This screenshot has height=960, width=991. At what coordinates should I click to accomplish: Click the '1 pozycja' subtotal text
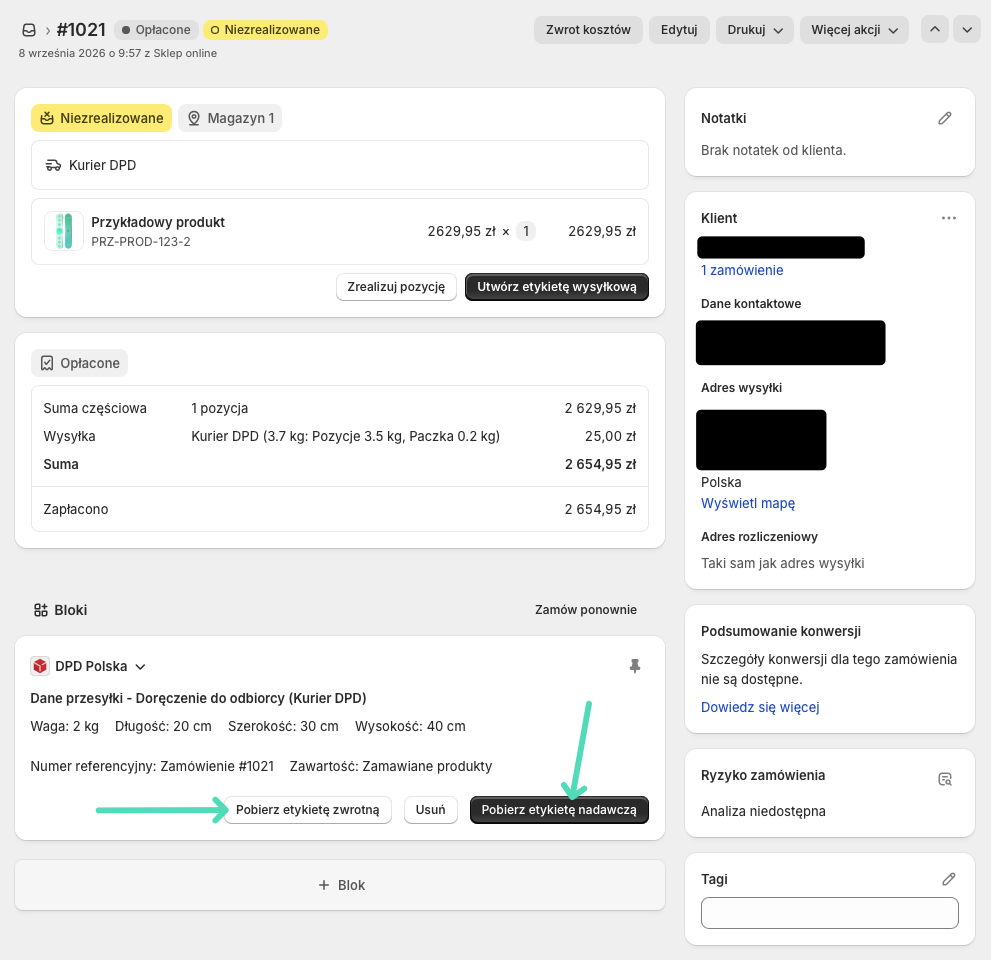coord(219,408)
